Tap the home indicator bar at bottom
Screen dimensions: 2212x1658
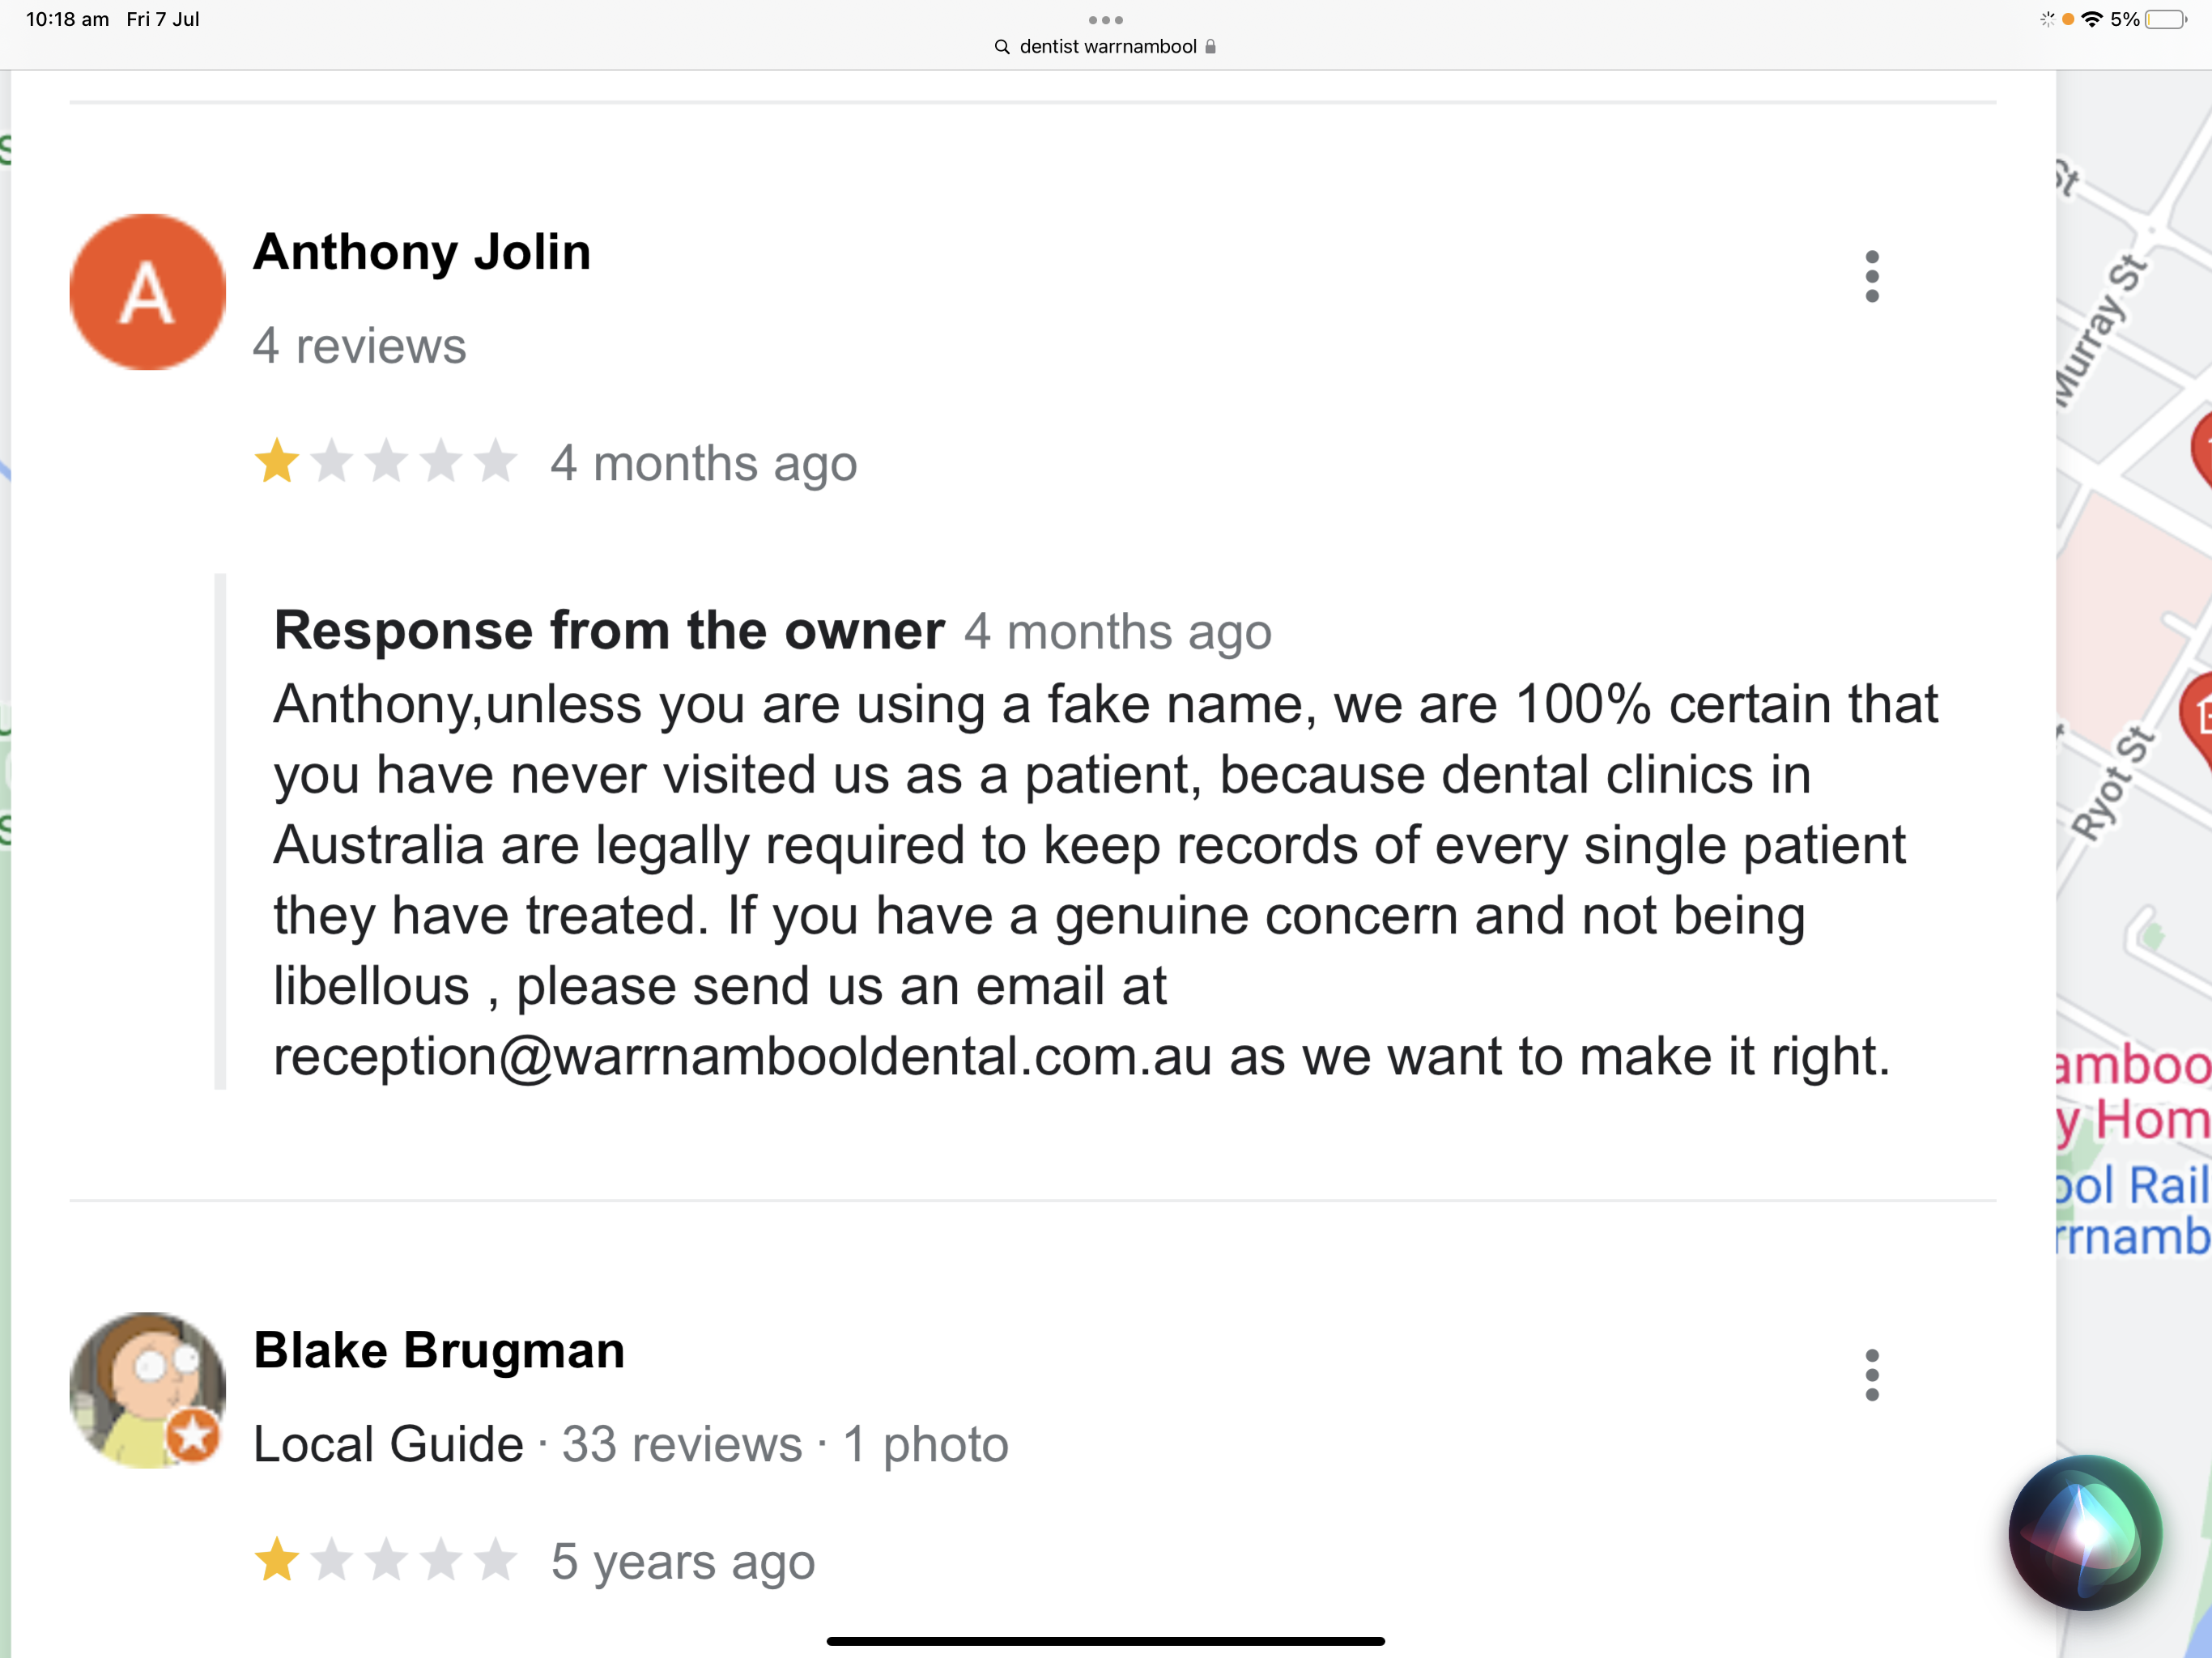click(1106, 1641)
